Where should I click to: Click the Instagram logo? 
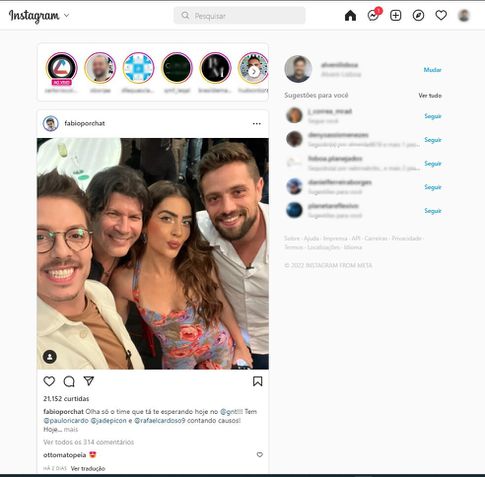(34, 16)
